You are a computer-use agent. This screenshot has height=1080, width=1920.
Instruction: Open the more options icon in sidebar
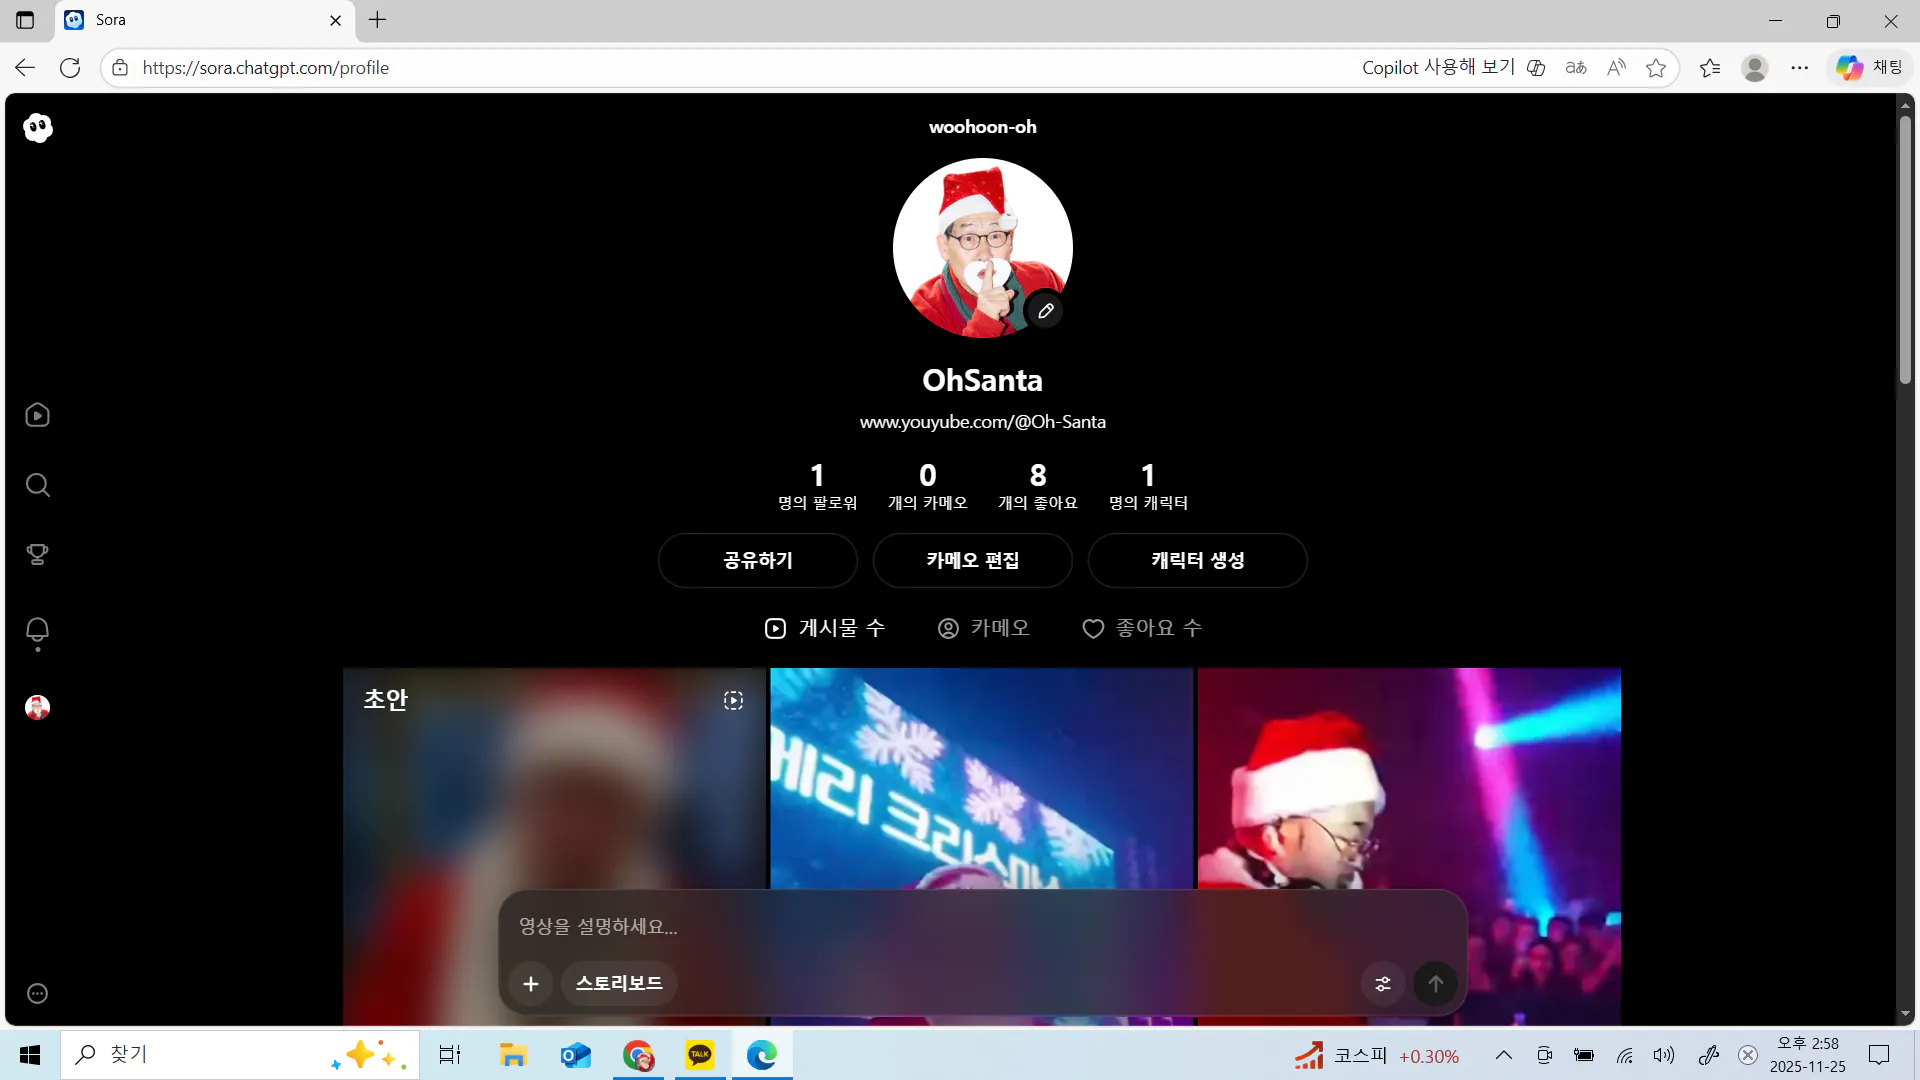click(x=38, y=993)
